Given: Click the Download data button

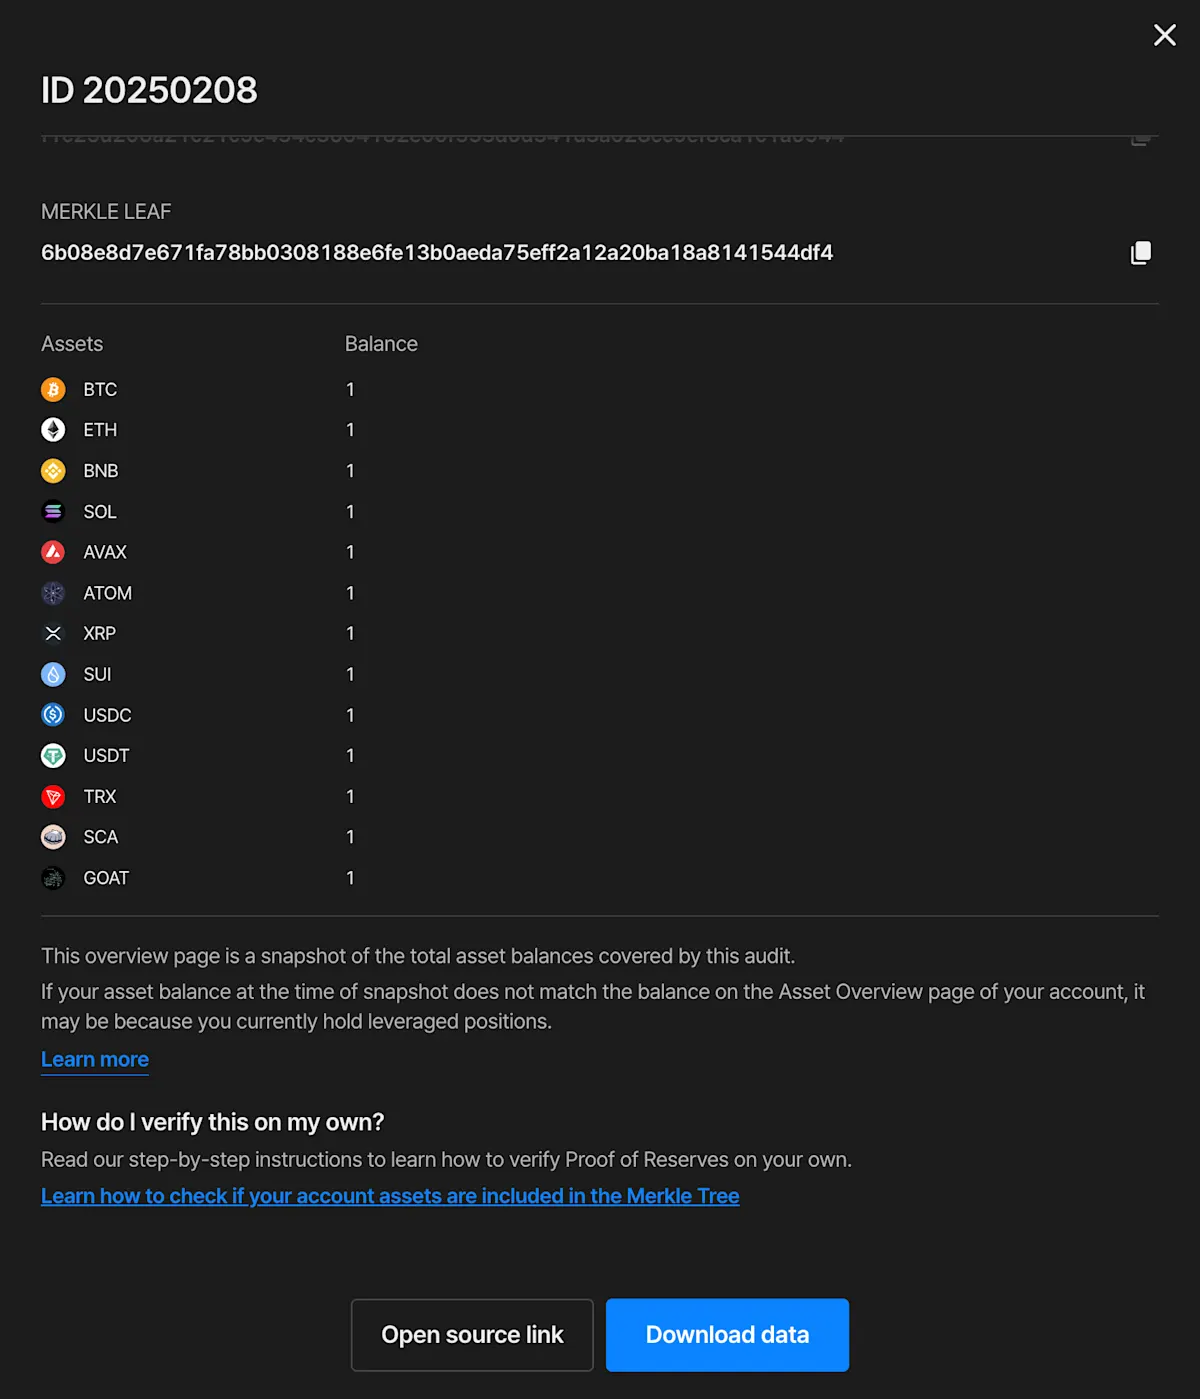Looking at the screenshot, I should coord(727,1335).
